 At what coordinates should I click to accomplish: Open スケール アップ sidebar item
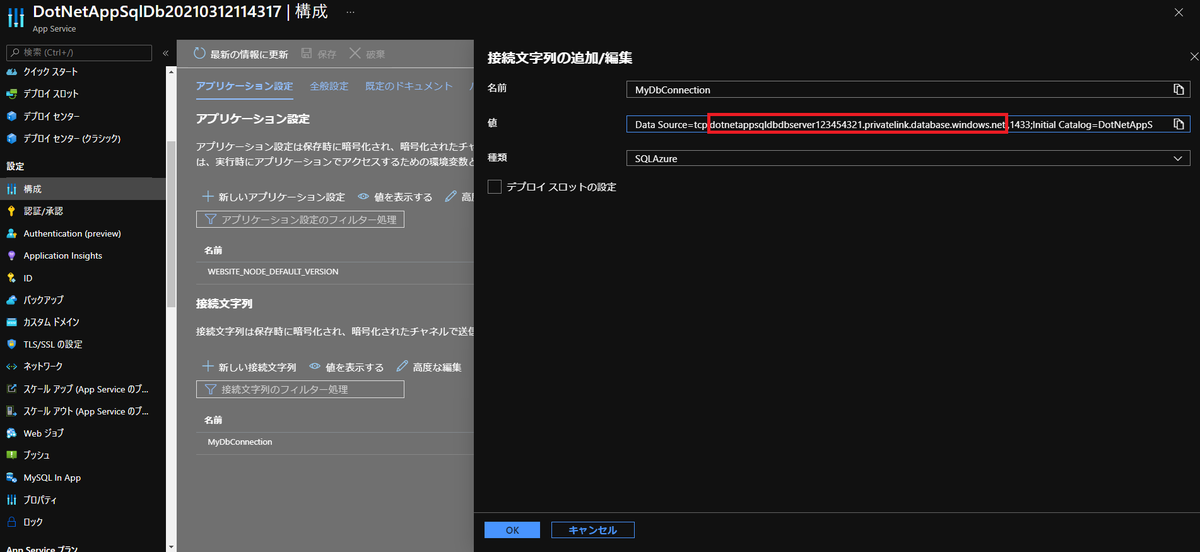tap(86, 389)
